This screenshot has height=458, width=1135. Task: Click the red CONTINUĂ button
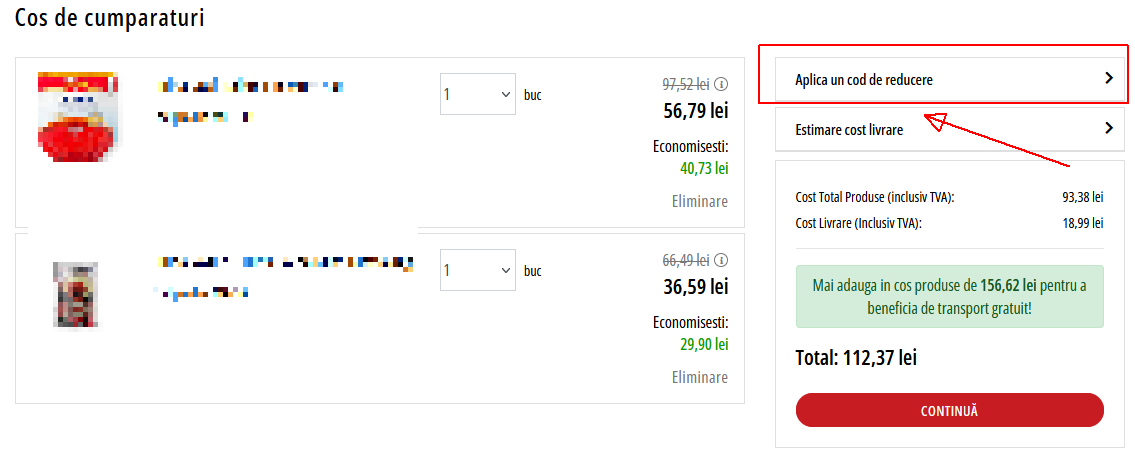(x=949, y=410)
